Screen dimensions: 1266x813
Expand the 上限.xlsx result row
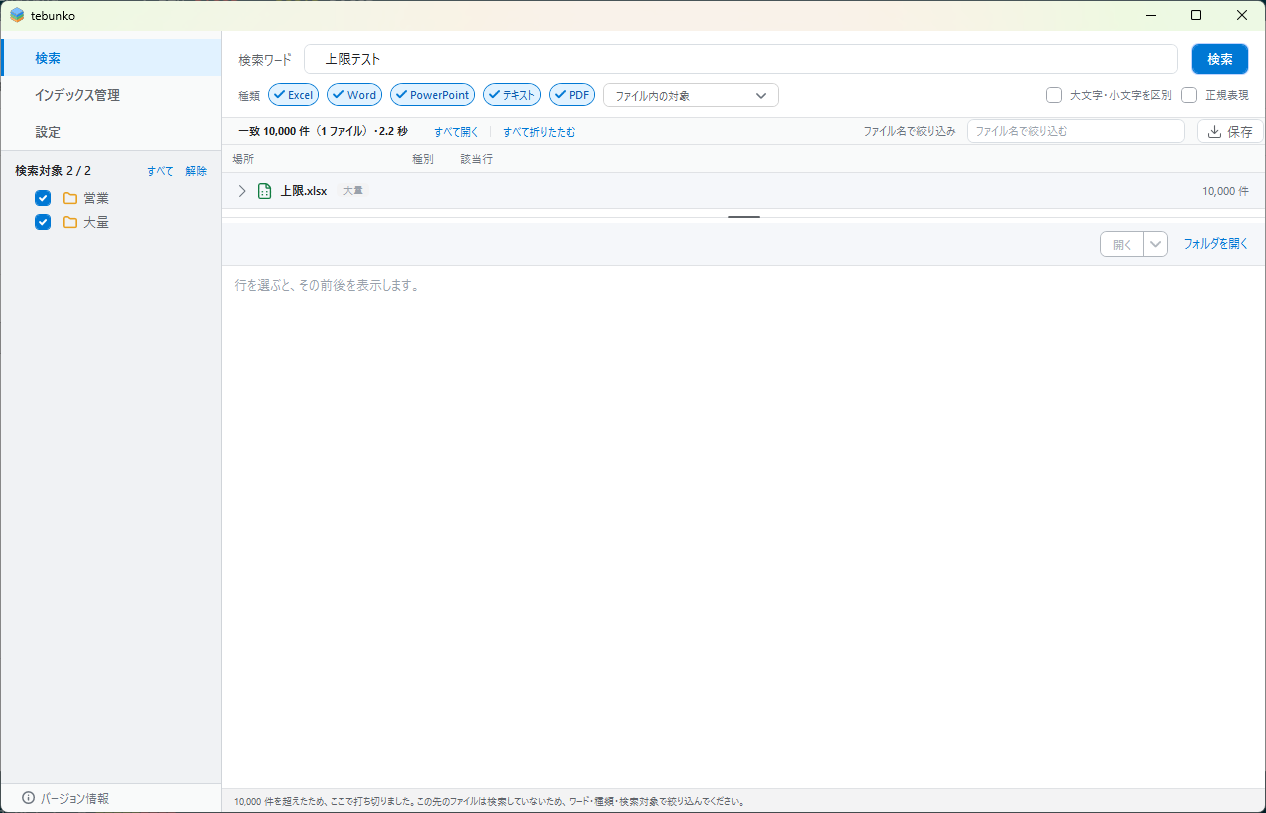coord(242,191)
